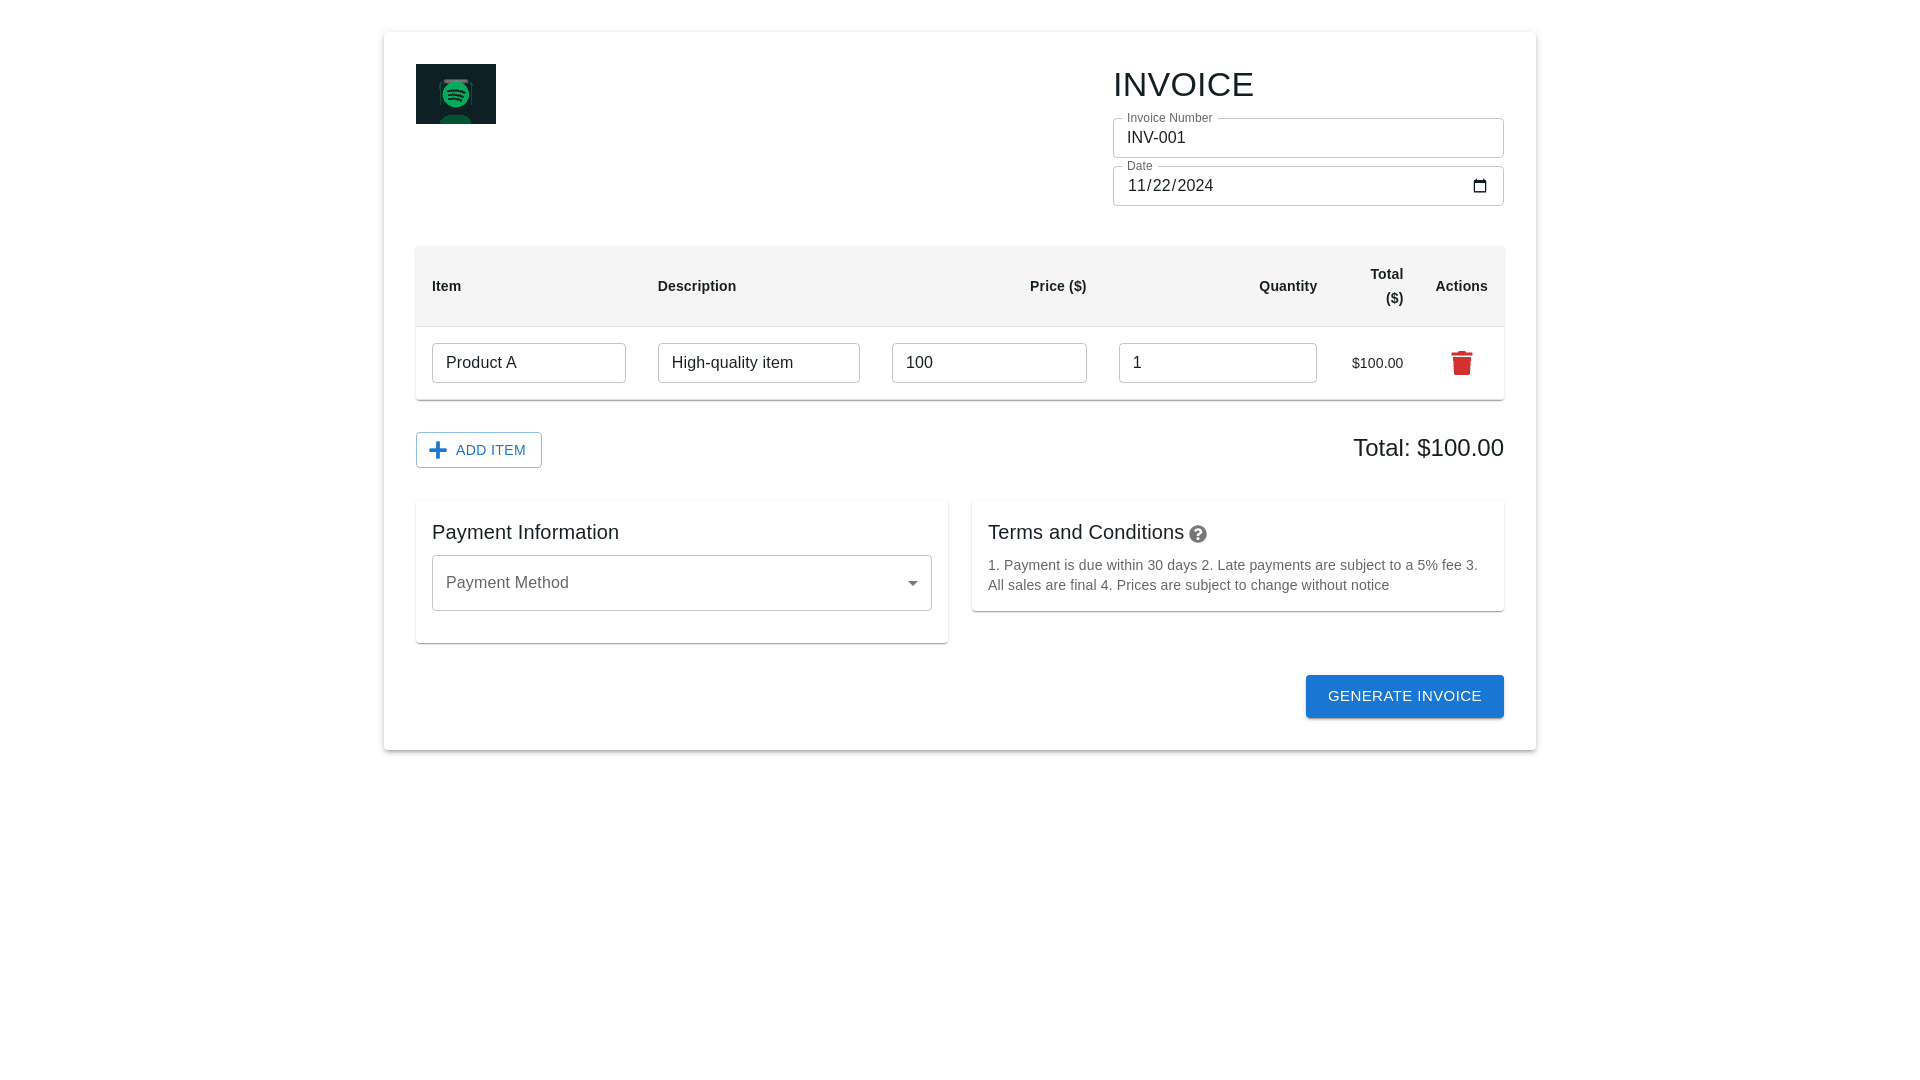Select the price input showing 100
This screenshot has width=1920, height=1080.
(988, 363)
